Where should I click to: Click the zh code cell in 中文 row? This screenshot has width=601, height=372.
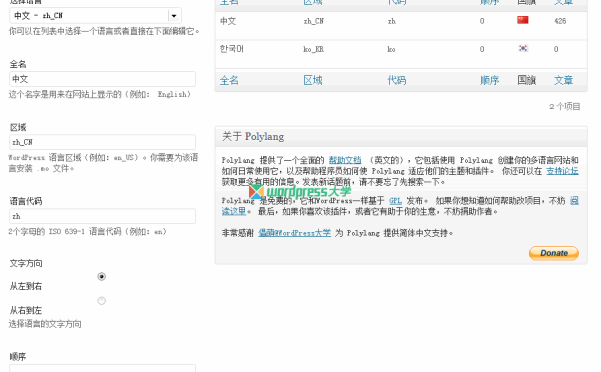click(x=391, y=21)
